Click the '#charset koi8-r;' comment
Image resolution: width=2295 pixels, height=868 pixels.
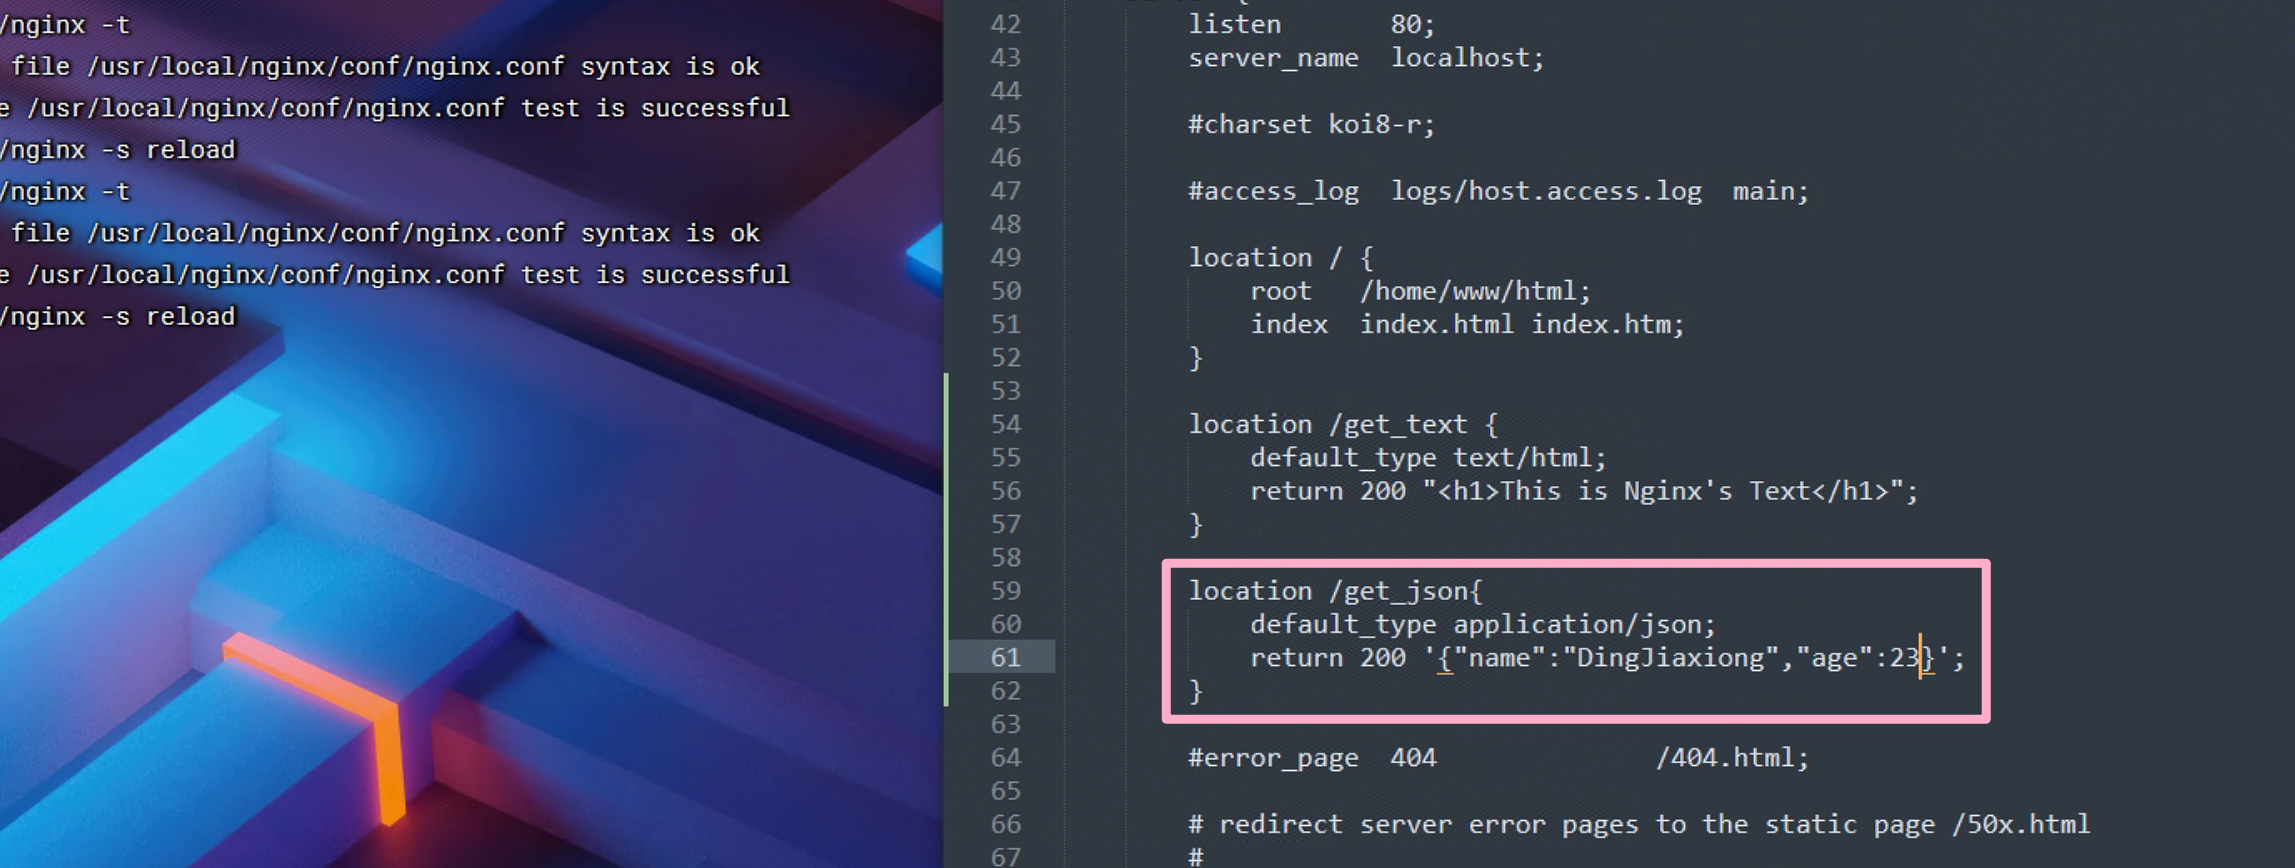1311,124
